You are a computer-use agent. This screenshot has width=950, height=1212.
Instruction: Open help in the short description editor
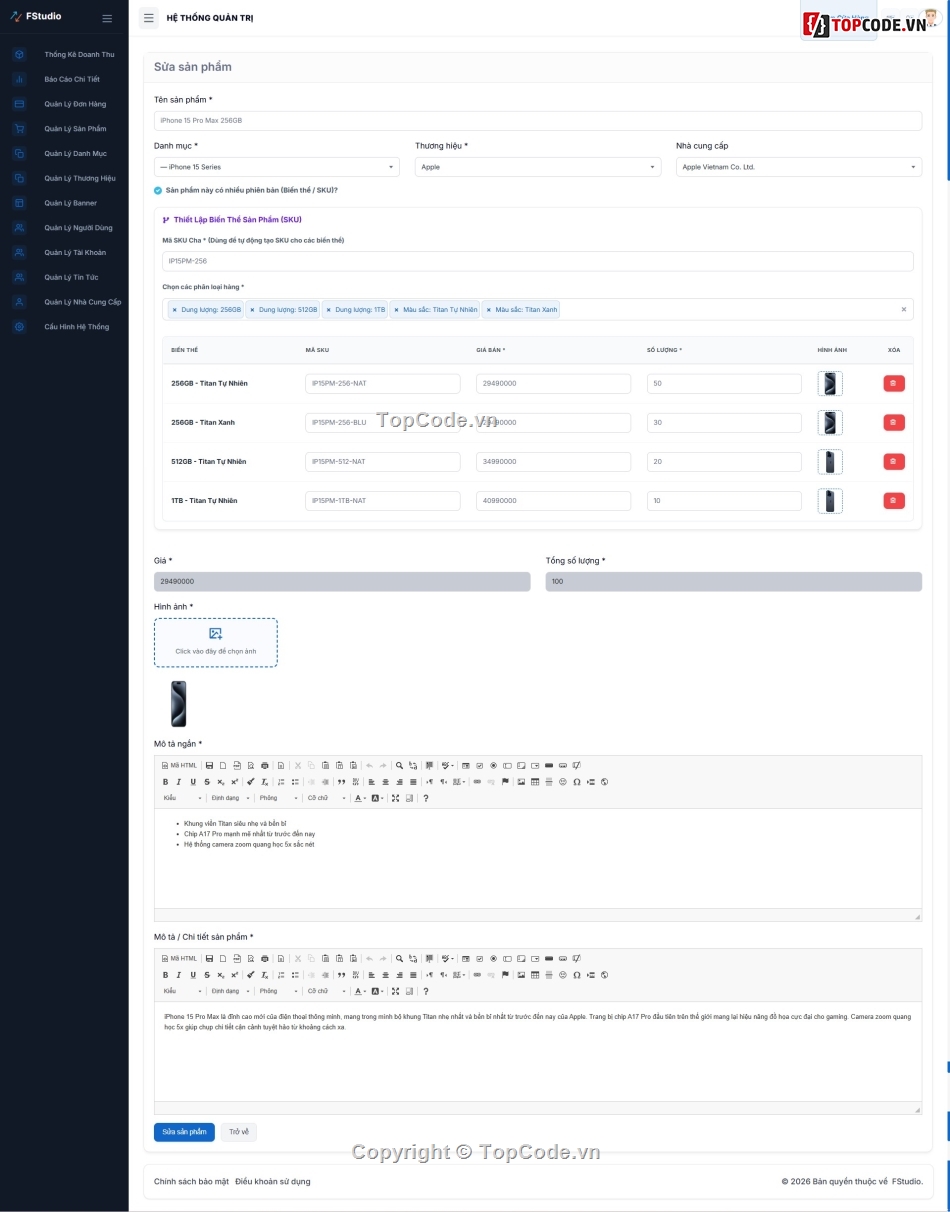click(x=426, y=798)
